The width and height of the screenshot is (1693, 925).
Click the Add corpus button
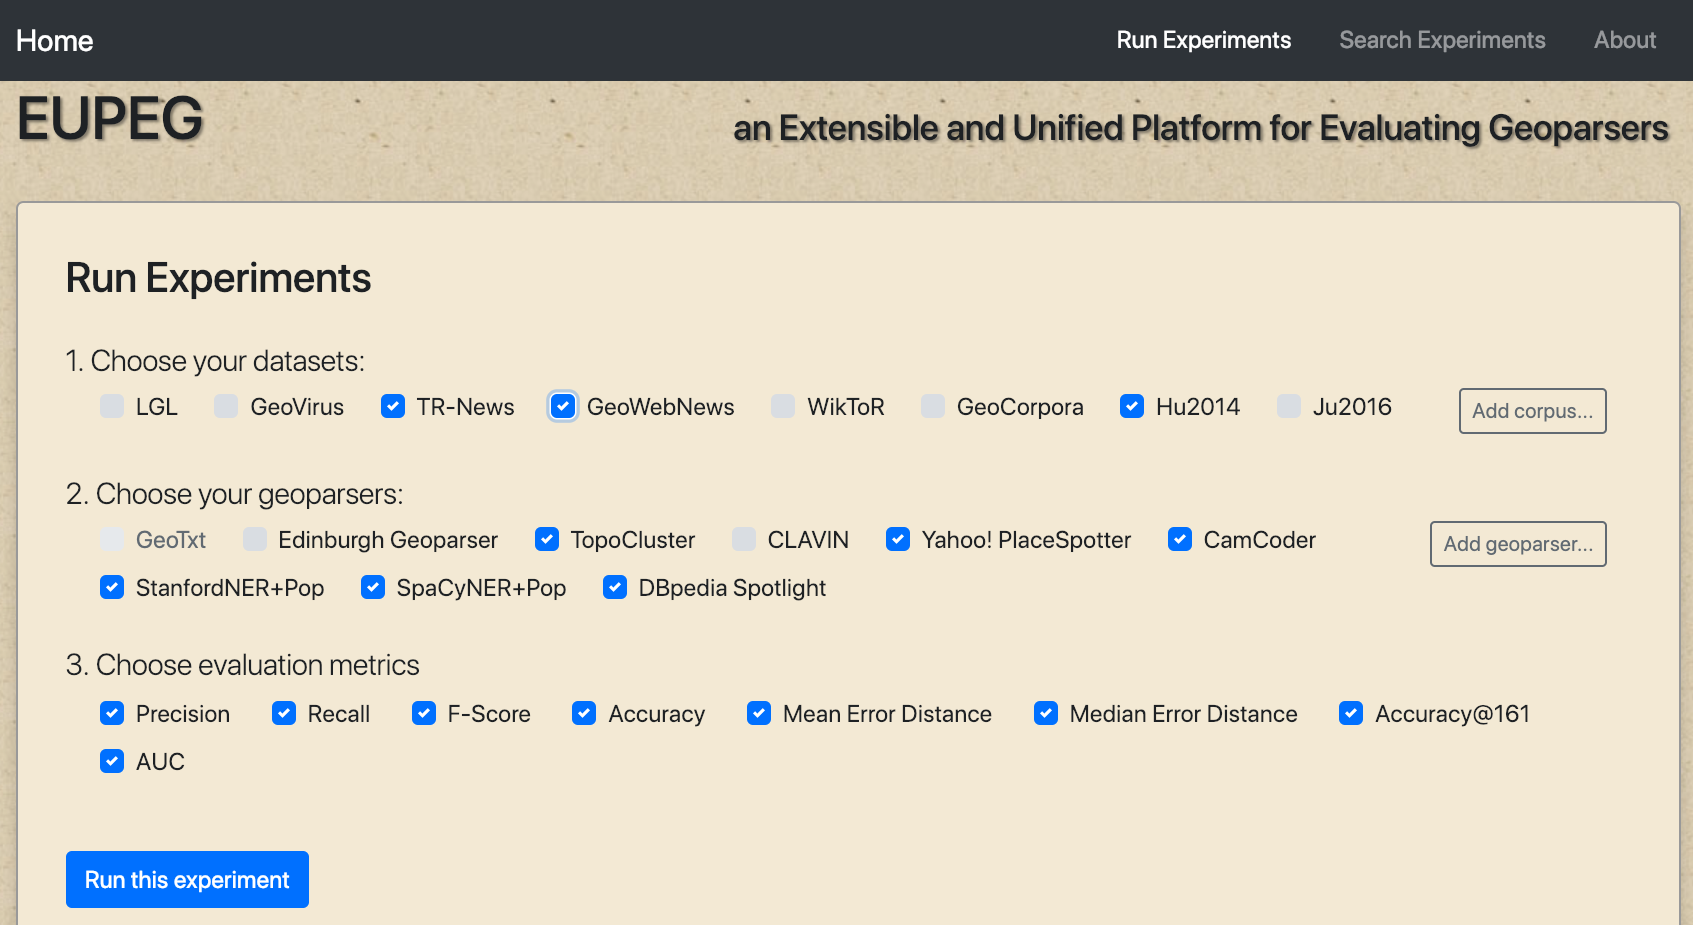click(x=1532, y=411)
